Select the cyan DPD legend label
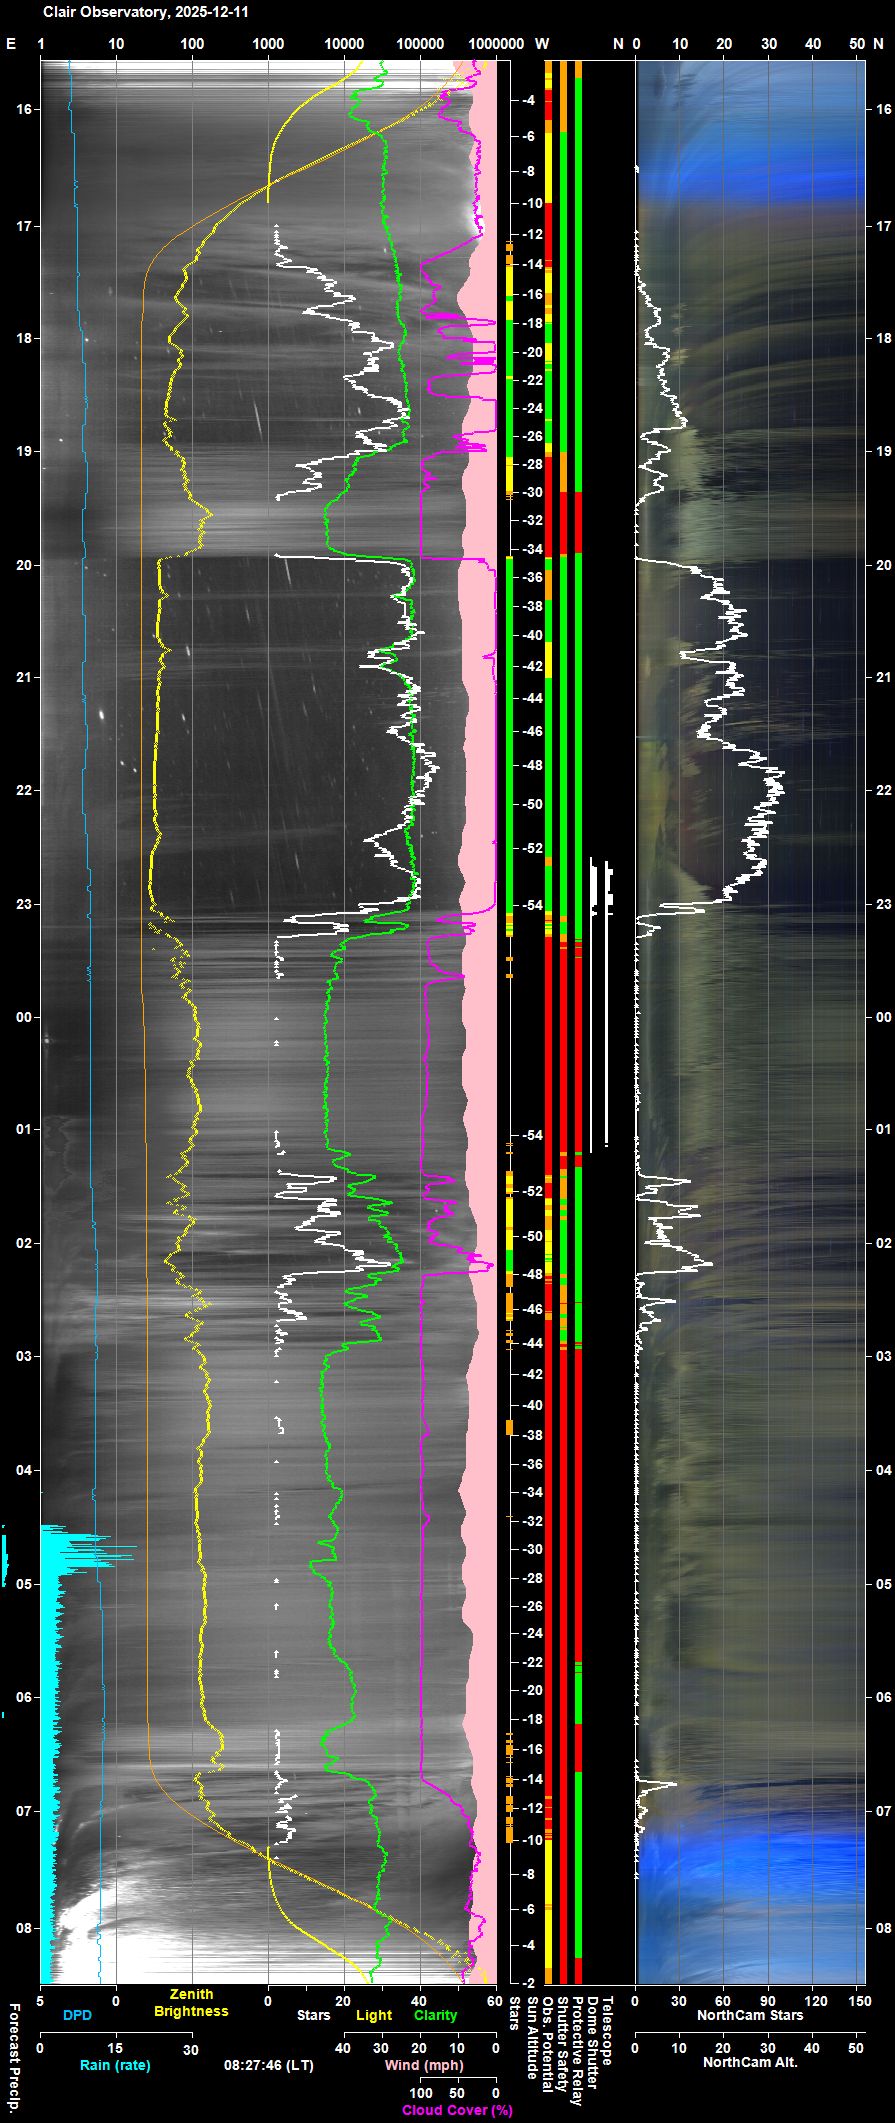 tap(77, 2015)
